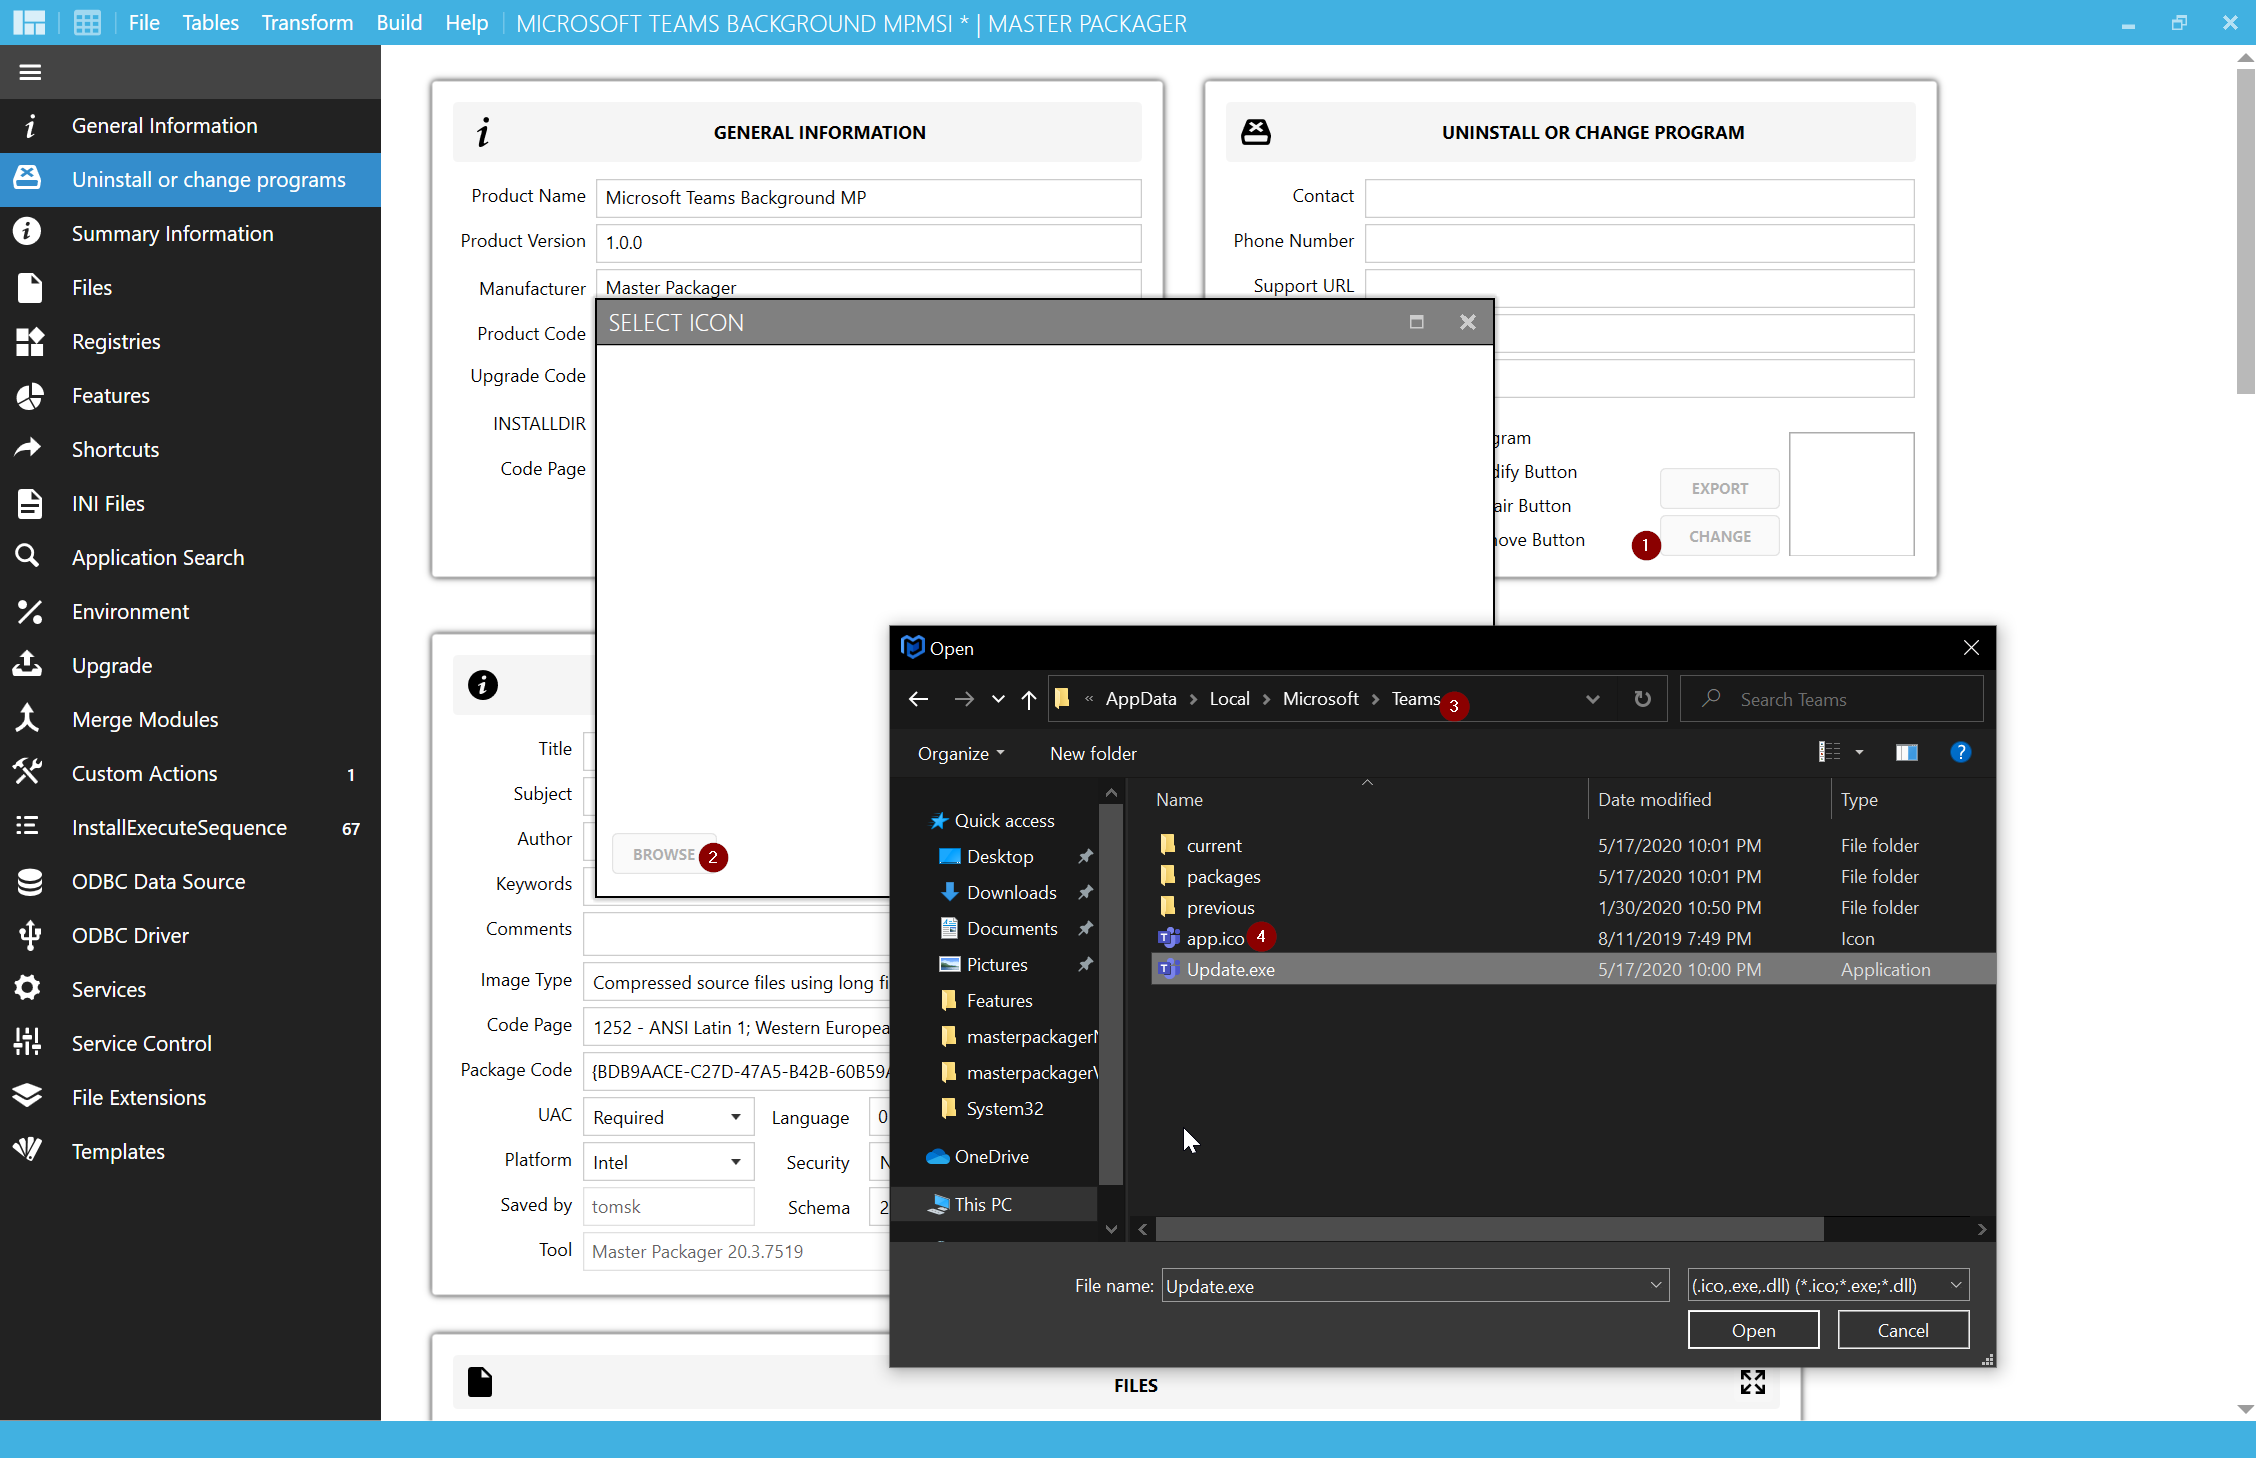Open the Build menu
This screenshot has width=2256, height=1458.
click(399, 23)
